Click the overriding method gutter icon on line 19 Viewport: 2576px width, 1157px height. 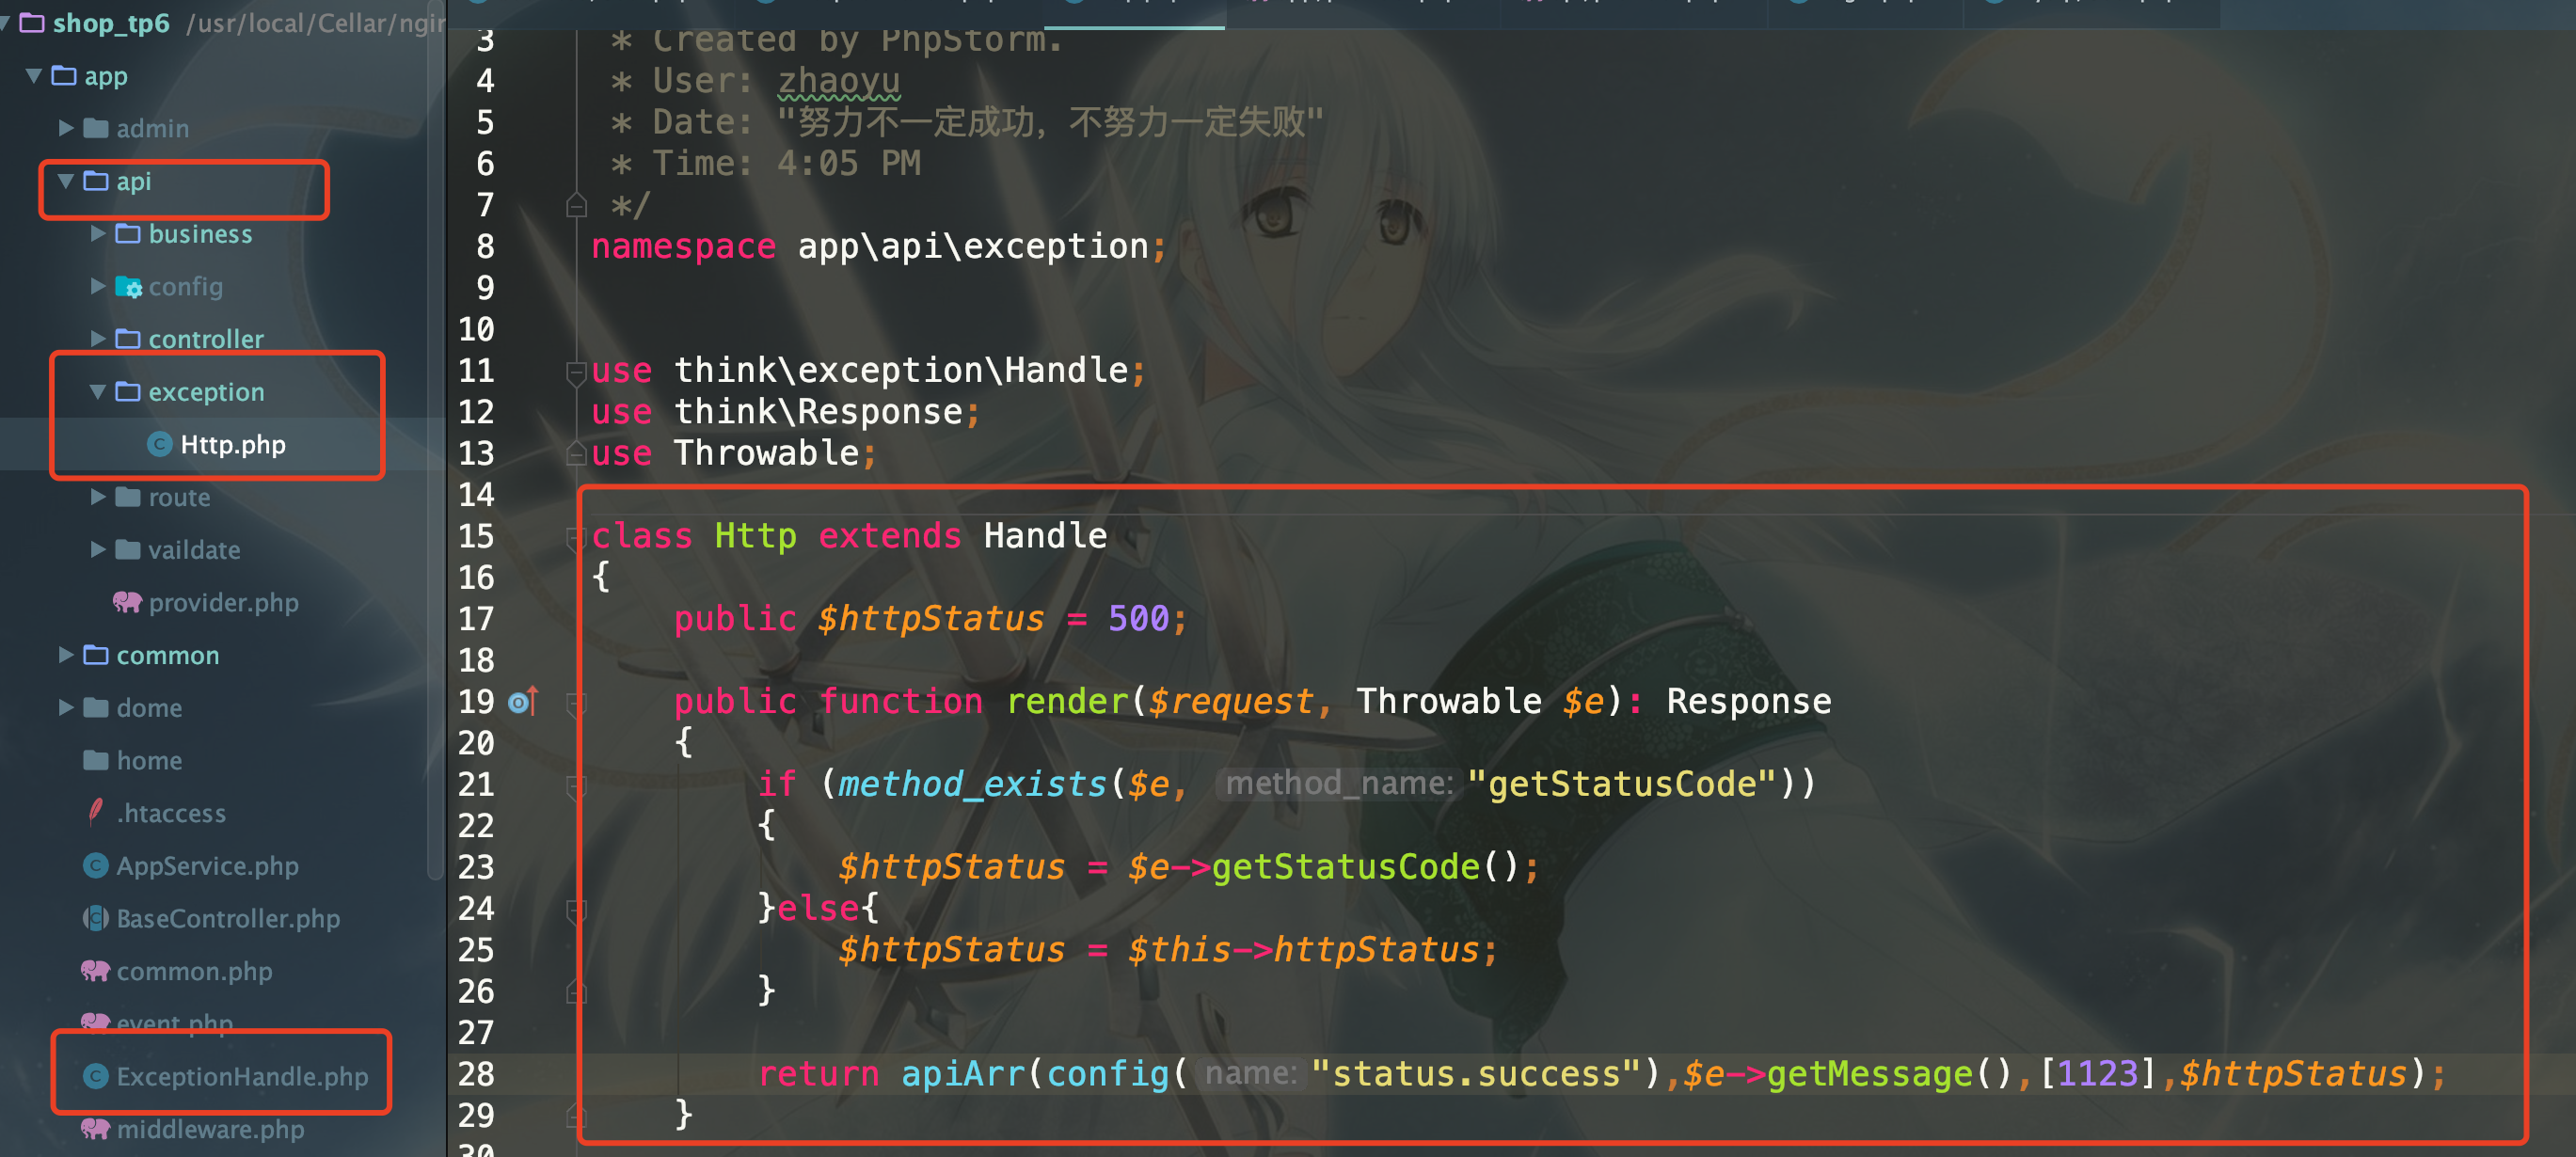tap(523, 701)
